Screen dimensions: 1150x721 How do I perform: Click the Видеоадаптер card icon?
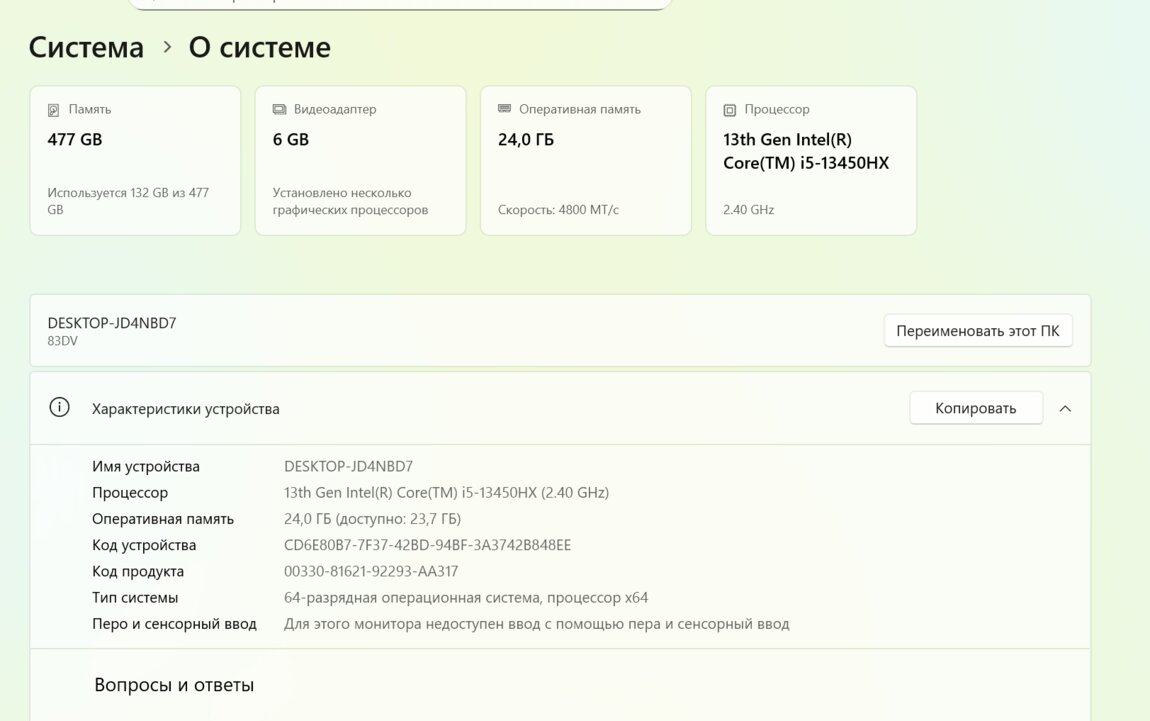(279, 109)
